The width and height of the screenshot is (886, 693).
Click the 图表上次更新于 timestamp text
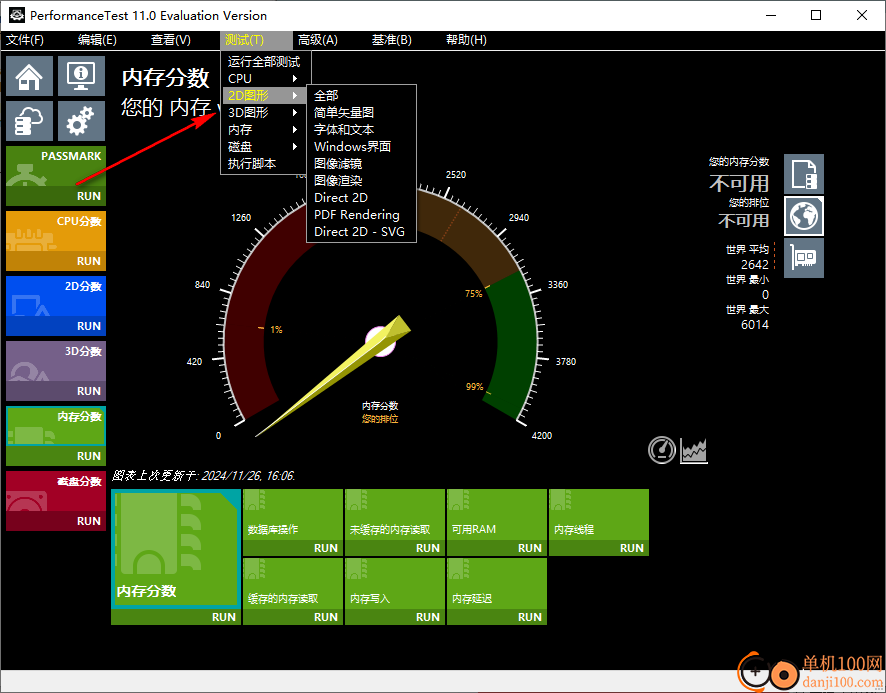(203, 475)
